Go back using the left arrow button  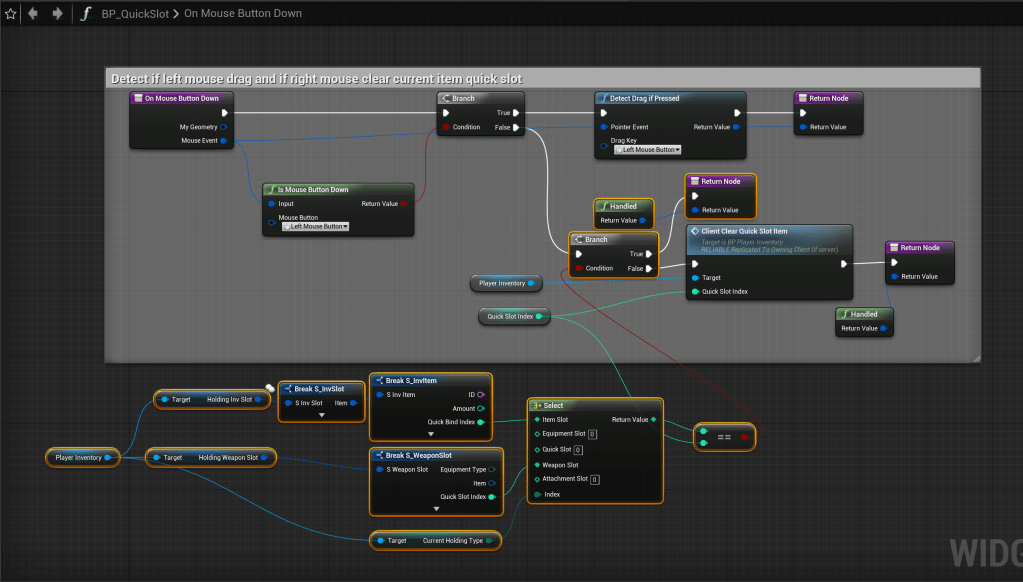point(33,14)
